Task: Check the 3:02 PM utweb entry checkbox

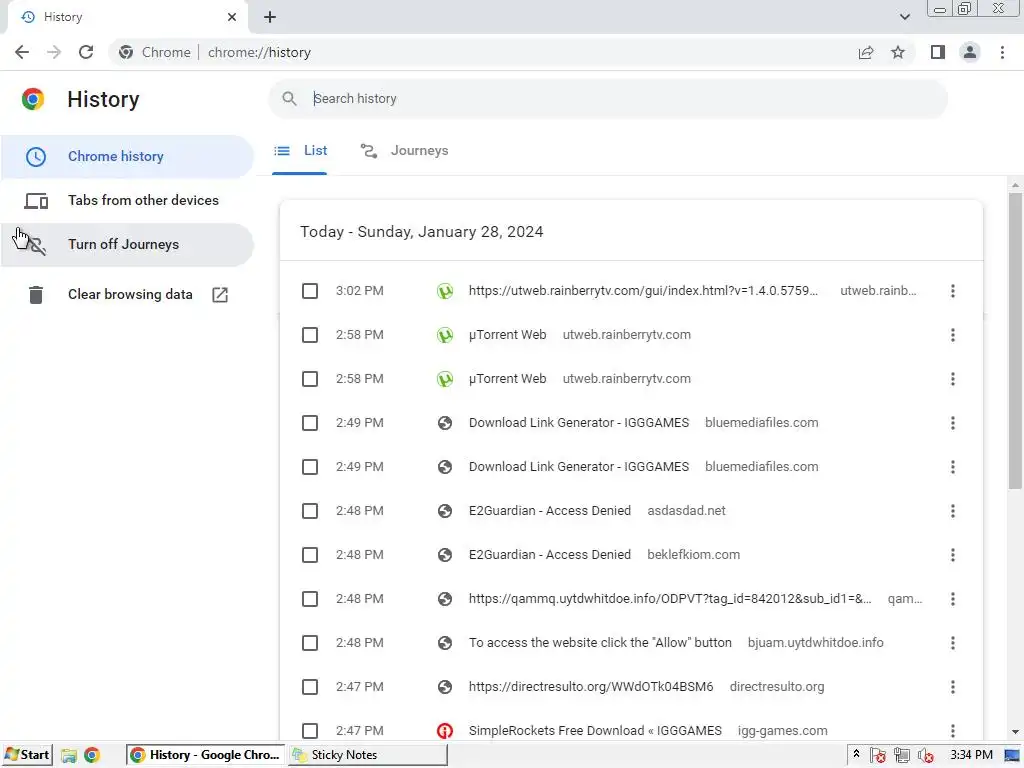Action: click(310, 291)
